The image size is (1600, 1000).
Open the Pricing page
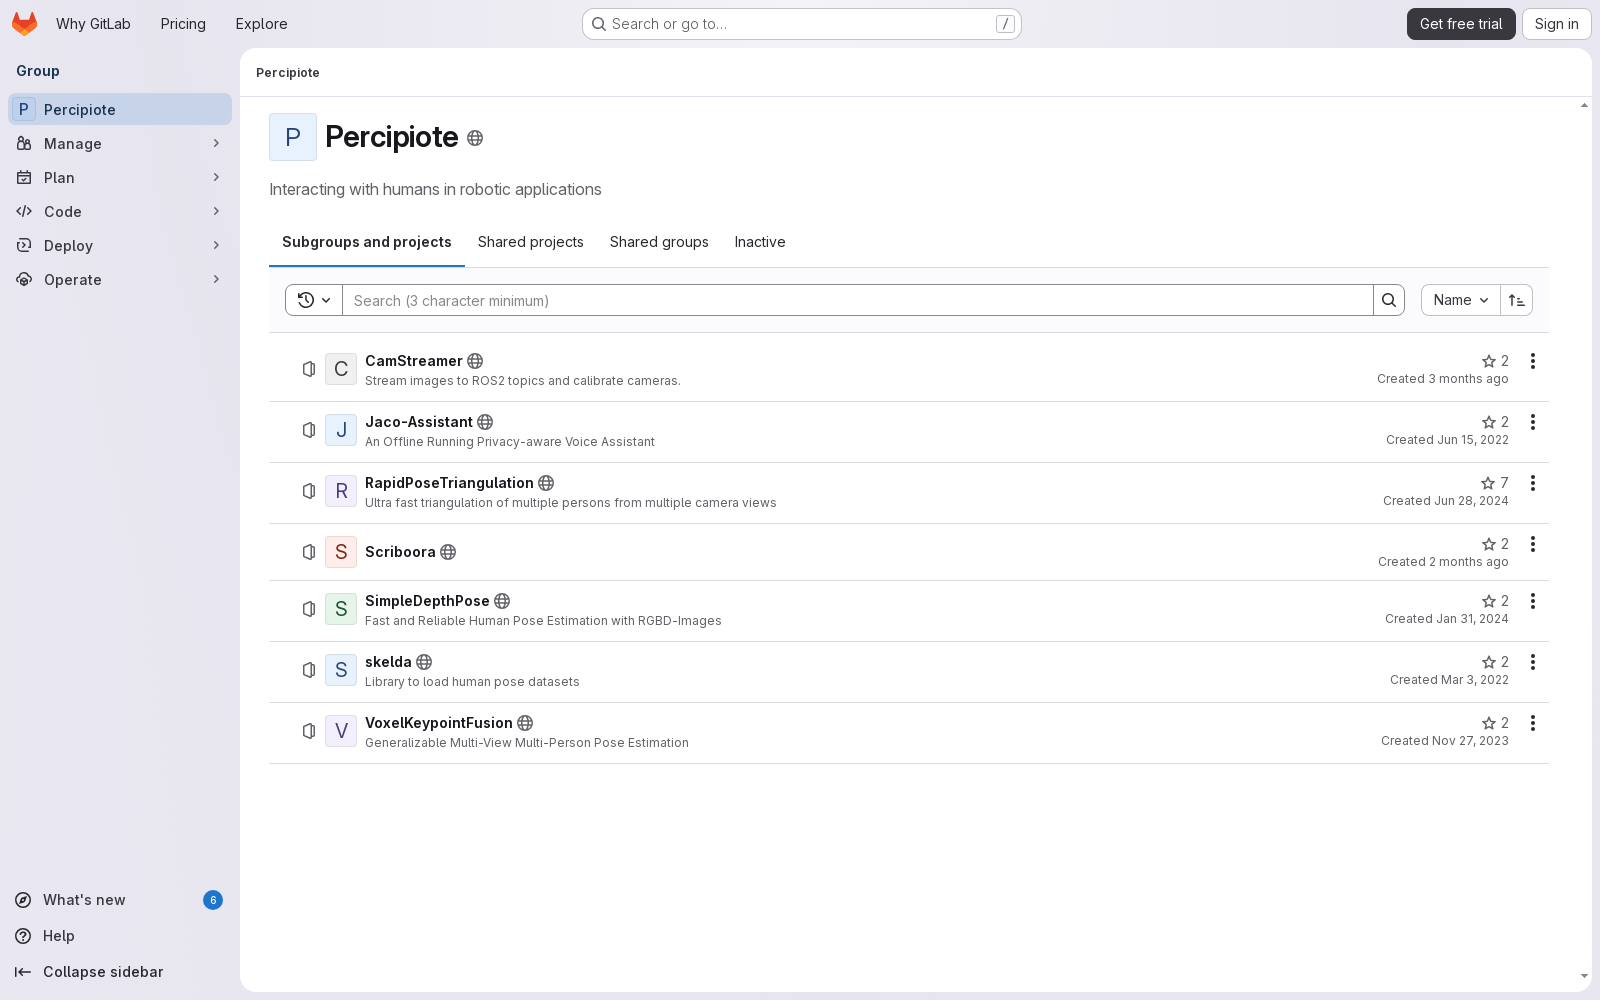coord(183,24)
